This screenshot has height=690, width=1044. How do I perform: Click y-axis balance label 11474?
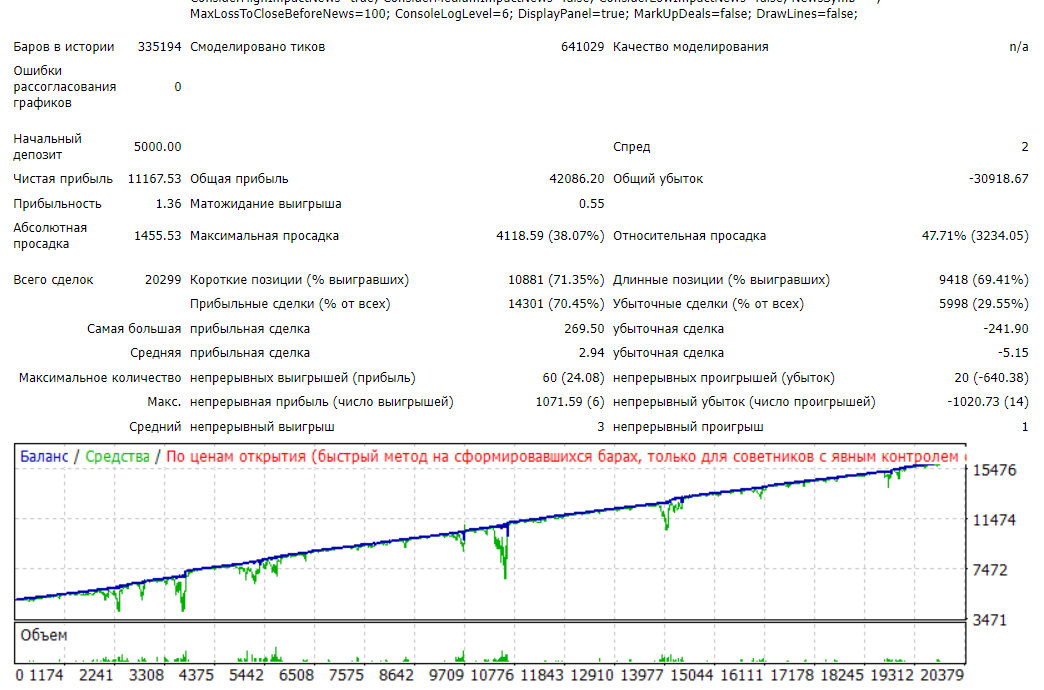[x=995, y=520]
